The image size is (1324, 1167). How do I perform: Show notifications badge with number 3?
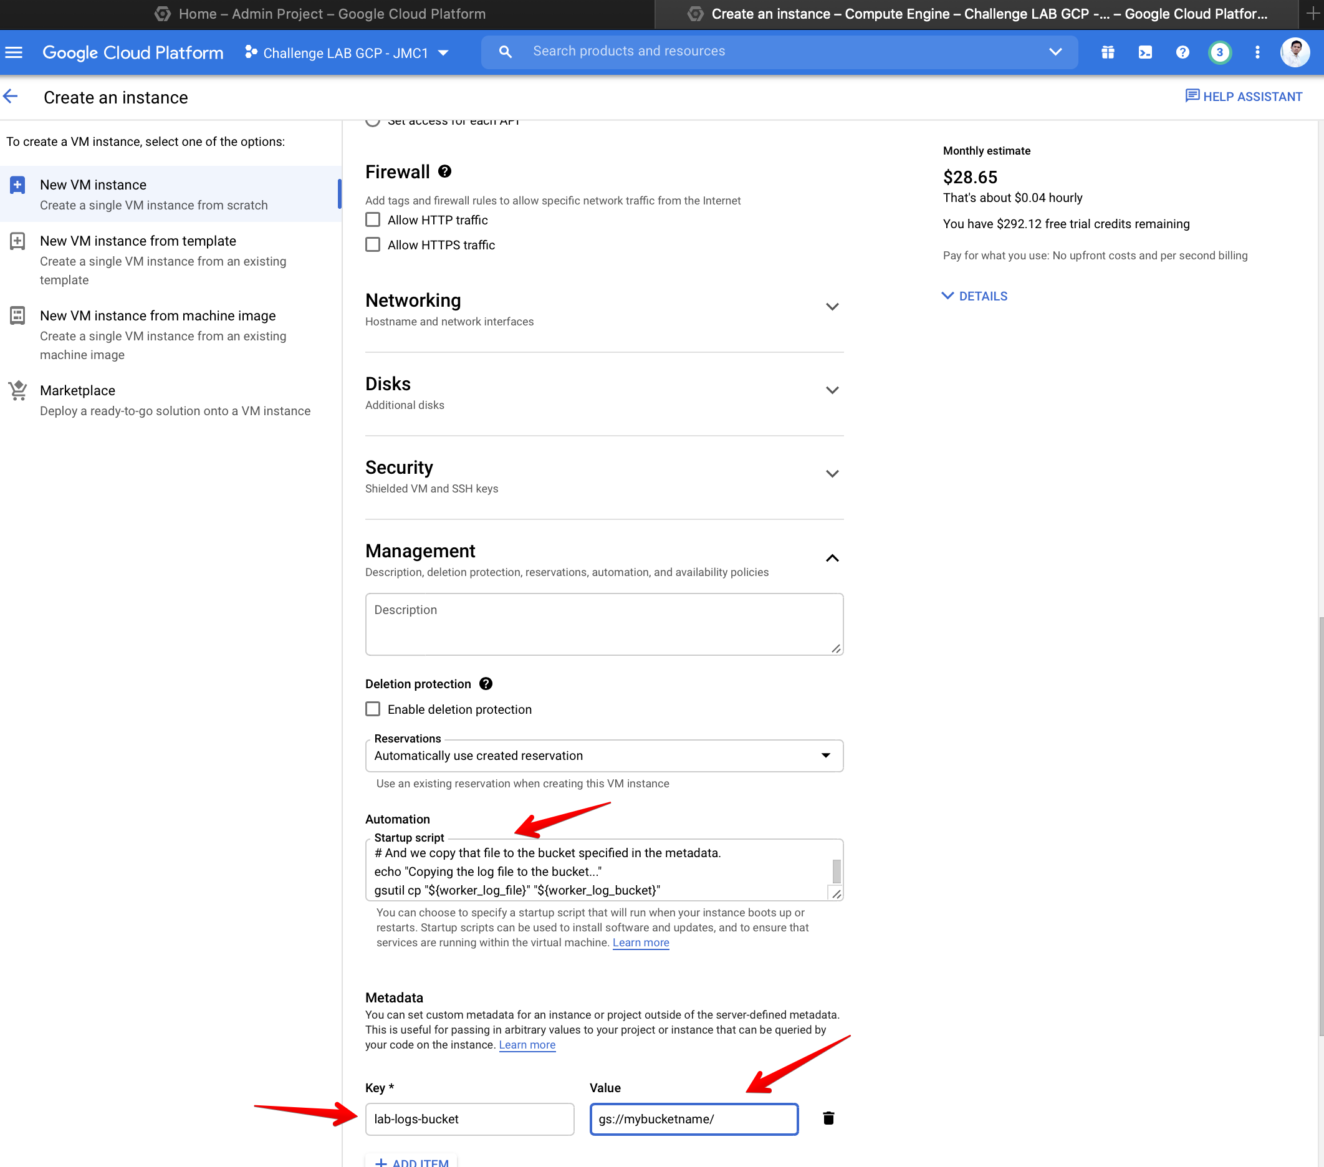click(x=1220, y=52)
